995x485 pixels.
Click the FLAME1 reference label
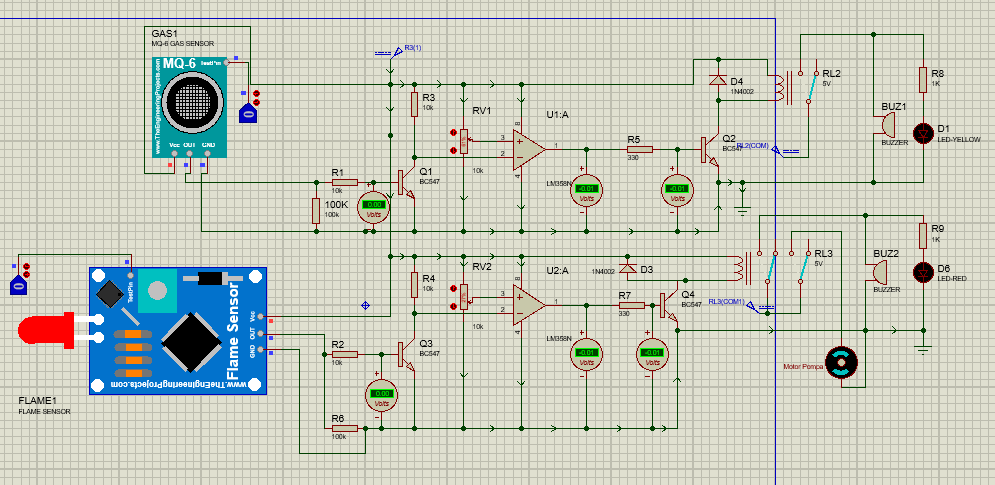click(x=38, y=401)
